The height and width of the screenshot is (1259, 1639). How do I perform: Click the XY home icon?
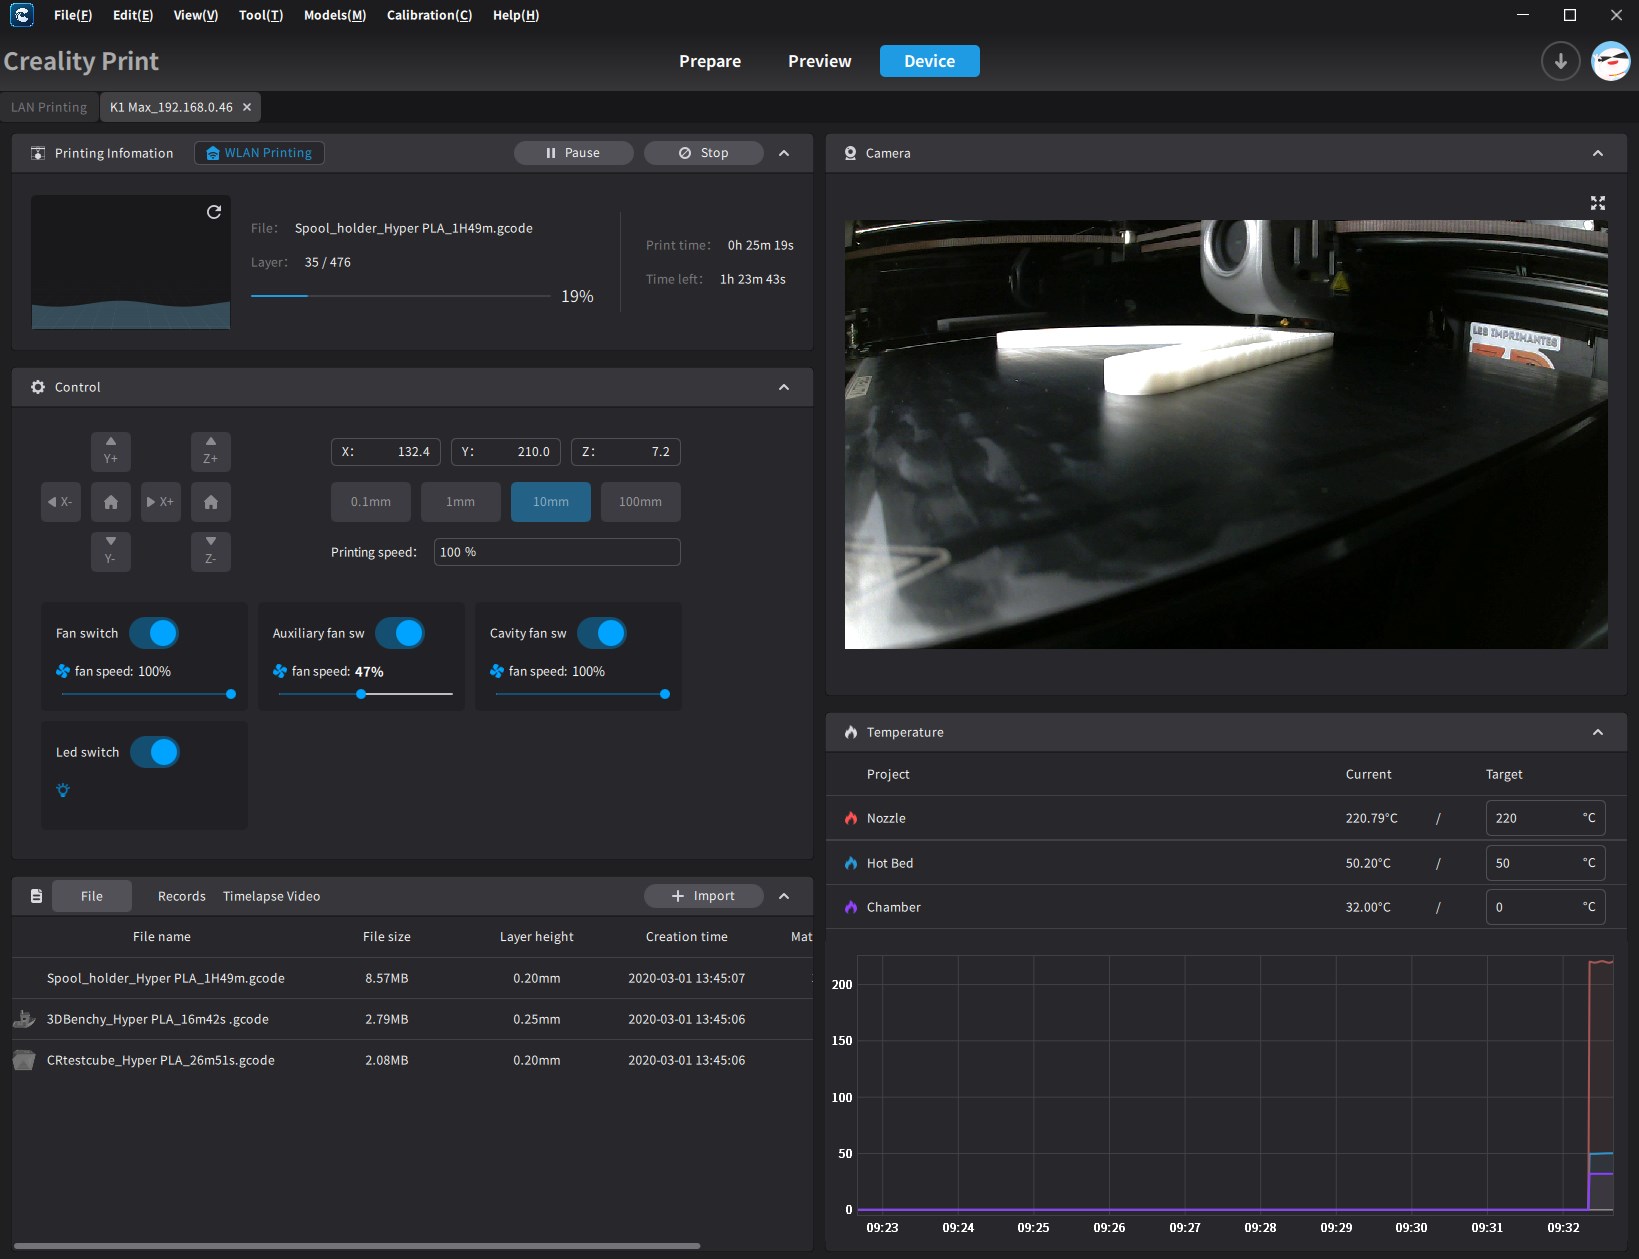coord(111,502)
